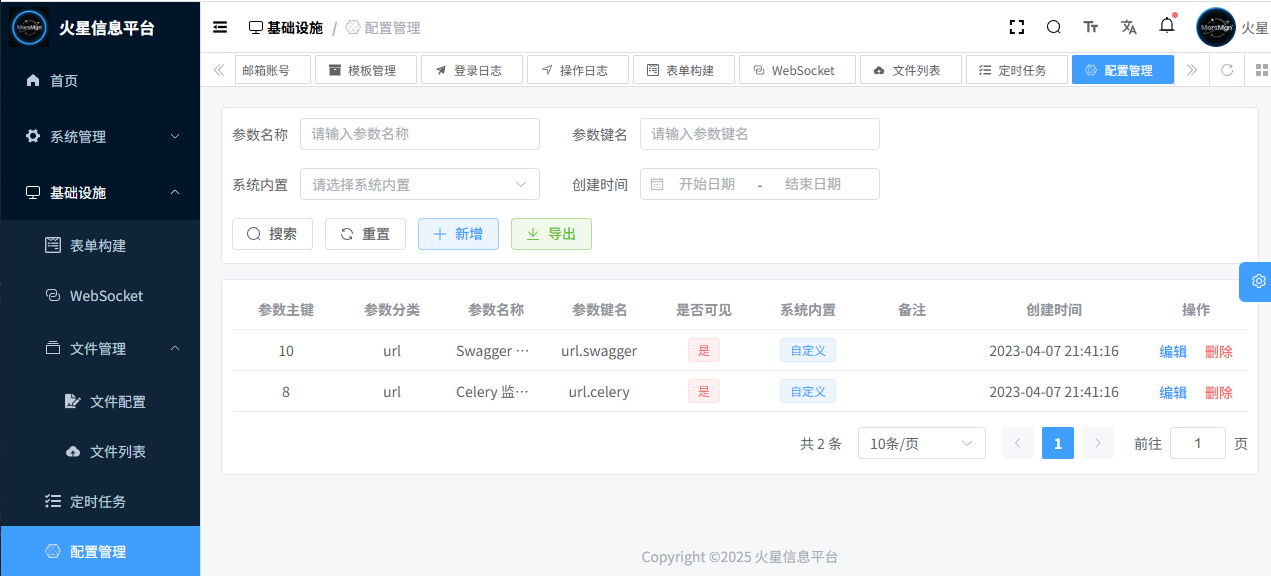Click the 导出 button
This screenshot has height=576, width=1271.
[x=551, y=233]
